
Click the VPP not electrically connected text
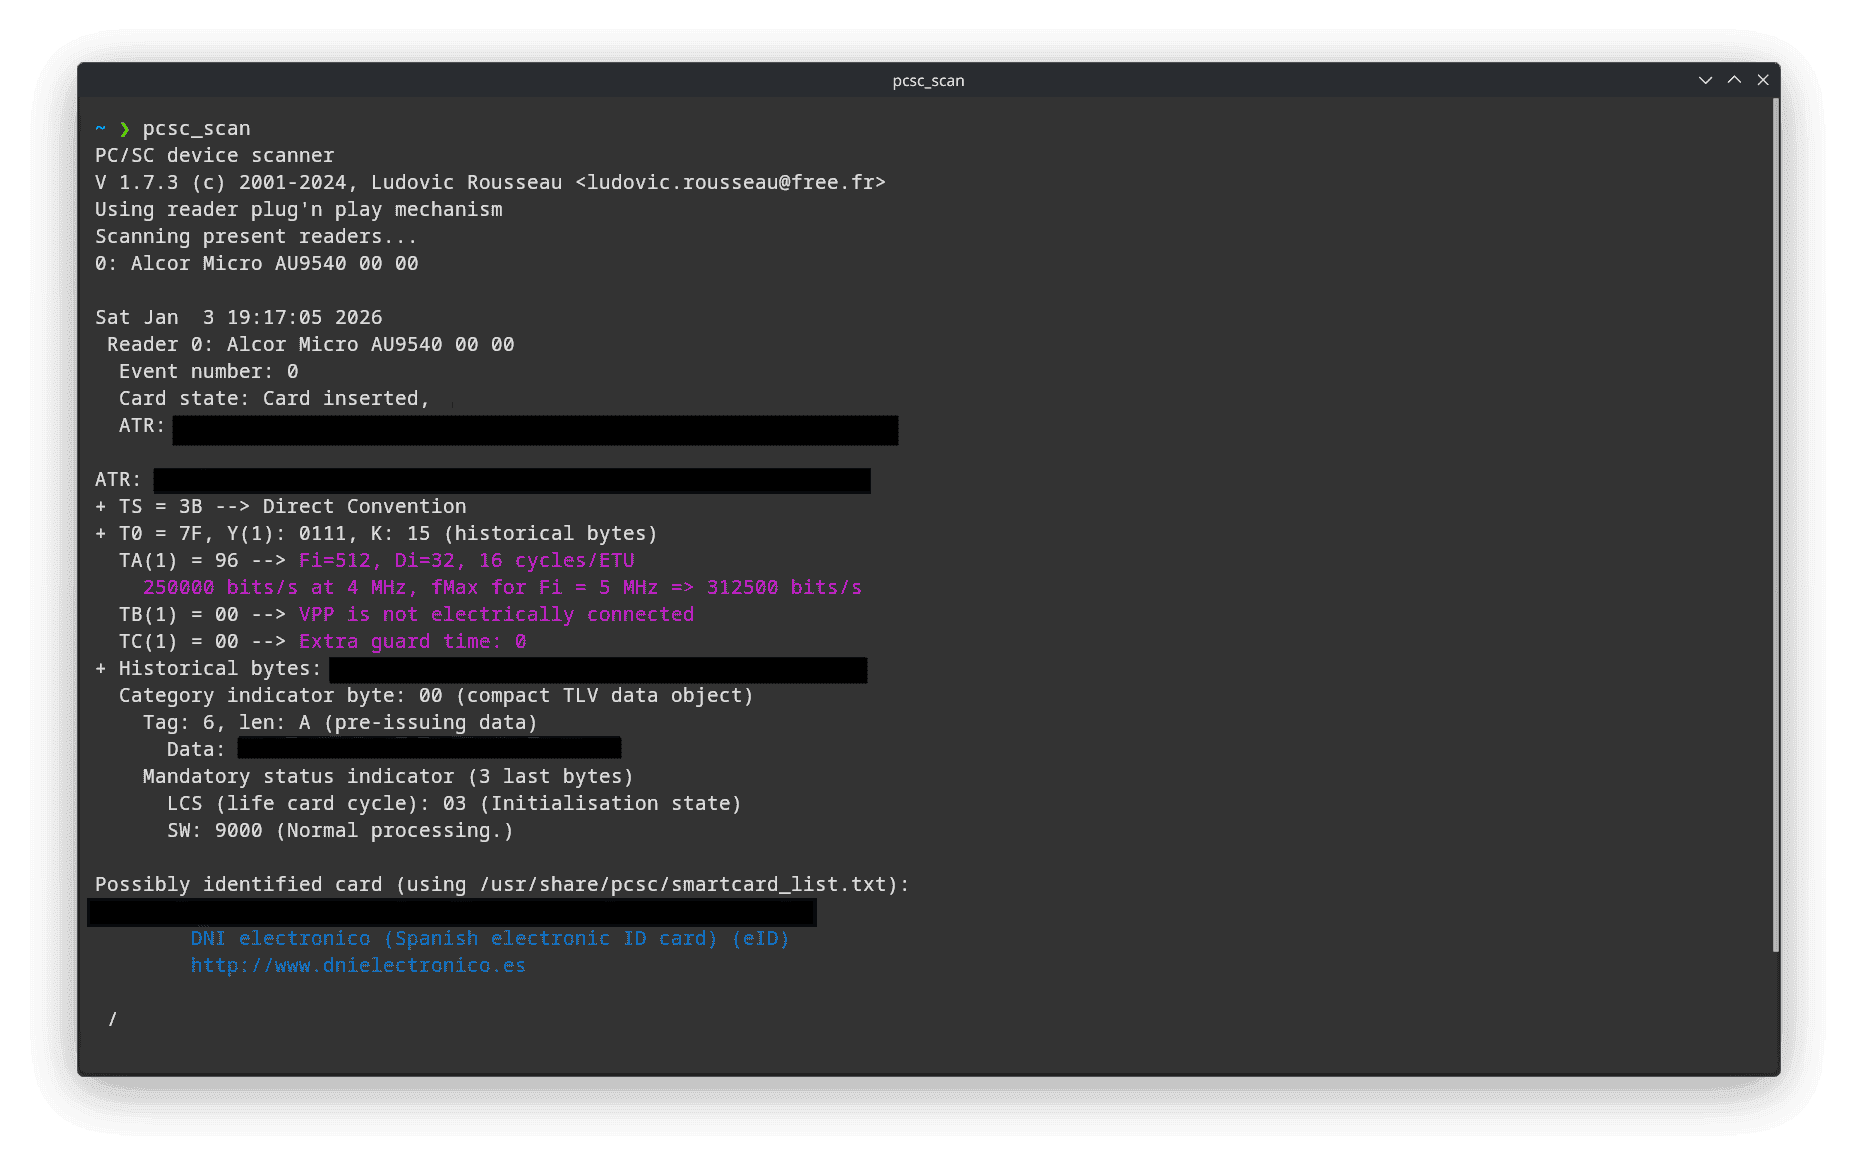(x=496, y=614)
